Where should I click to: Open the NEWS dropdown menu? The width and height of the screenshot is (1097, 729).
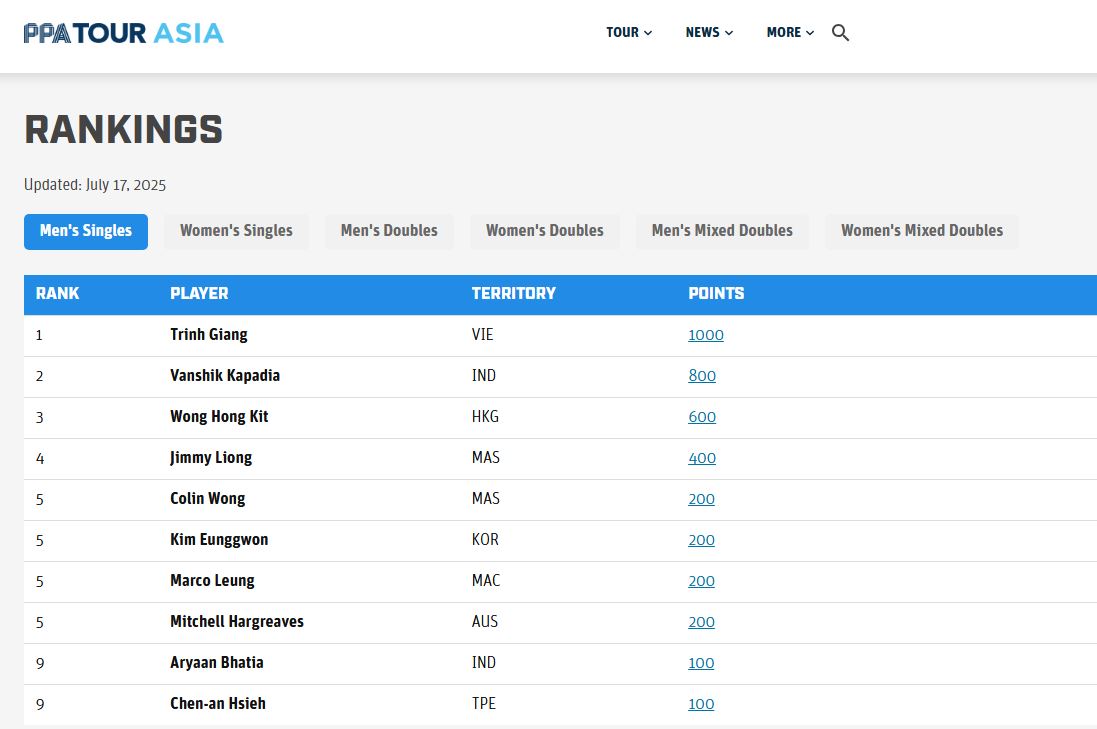pyautogui.click(x=709, y=32)
